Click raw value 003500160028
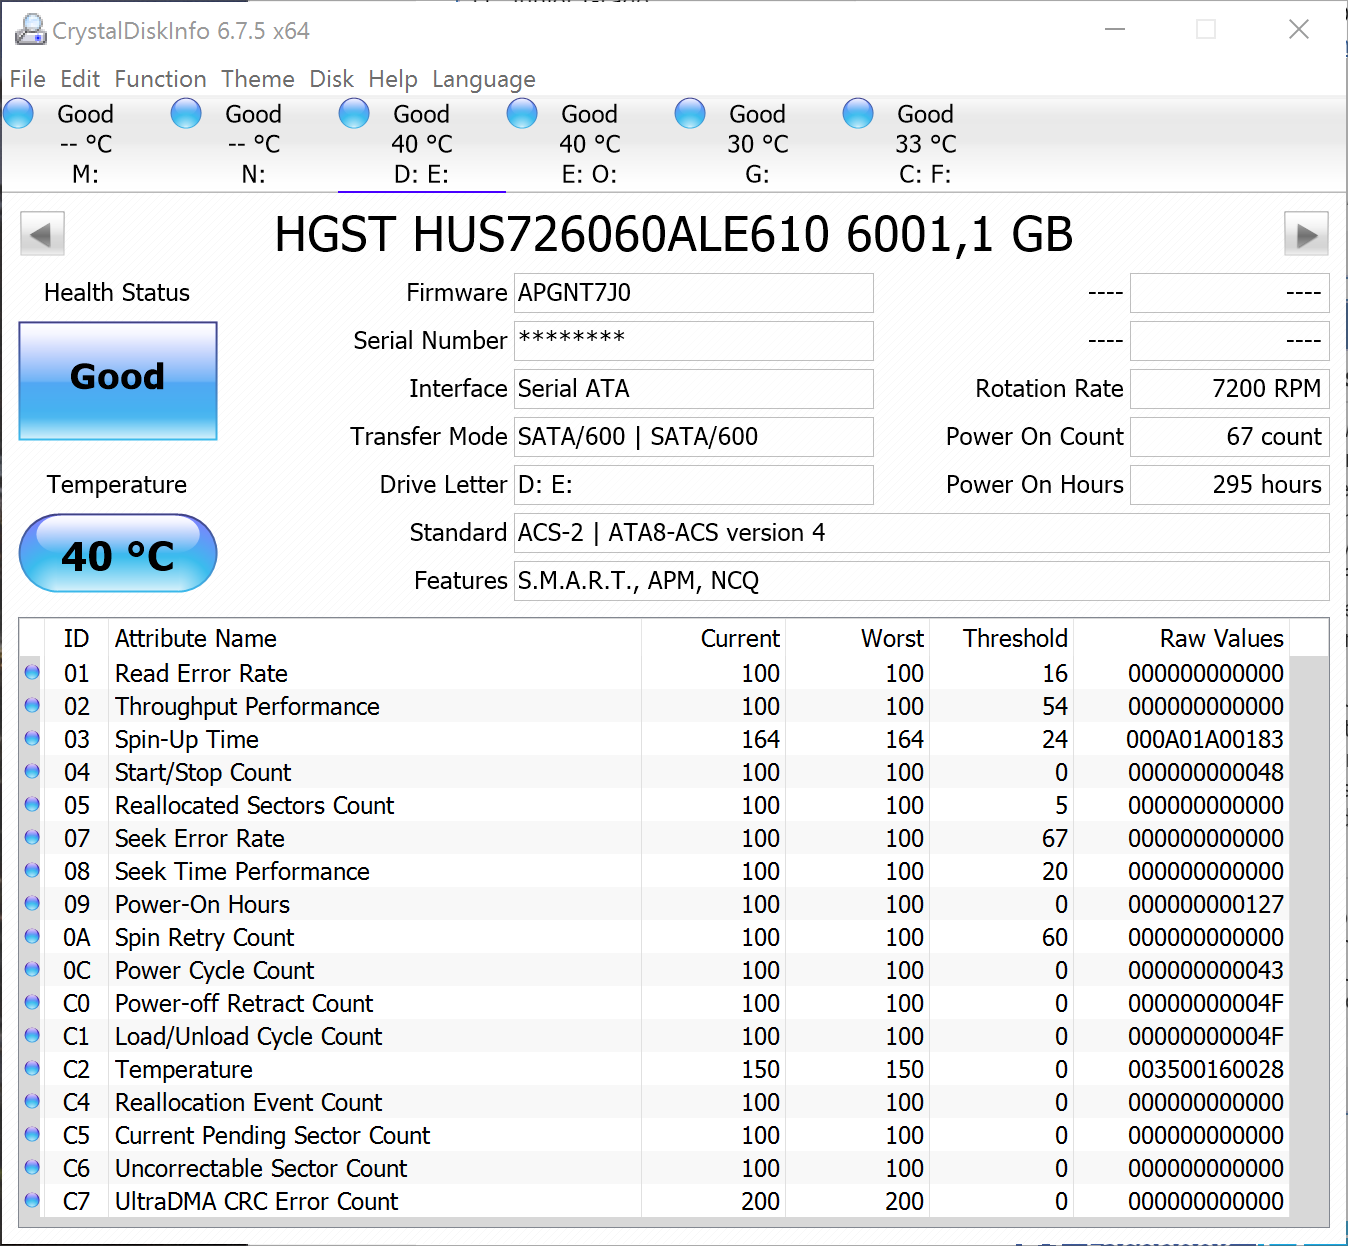The height and width of the screenshot is (1246, 1348). pyautogui.click(x=1206, y=1069)
